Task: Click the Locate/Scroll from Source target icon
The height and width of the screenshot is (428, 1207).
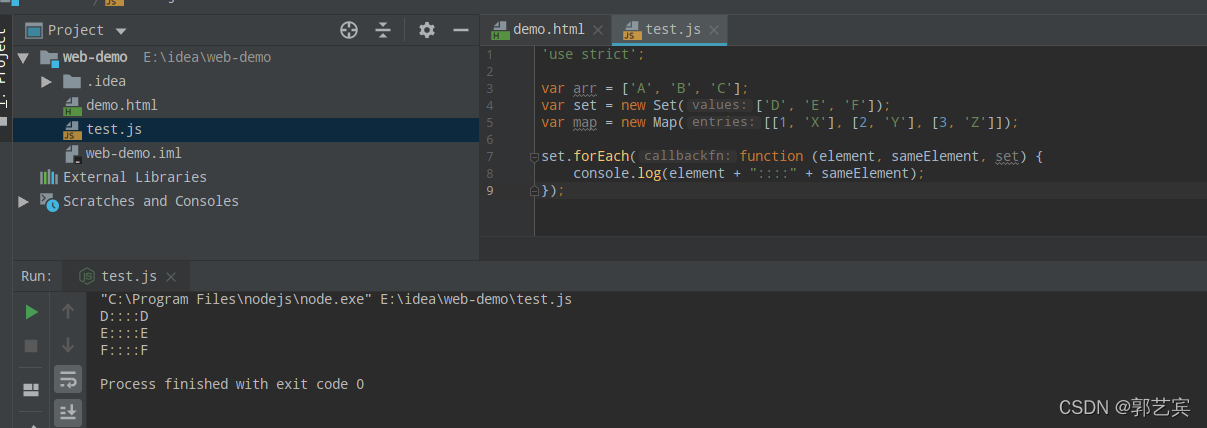Action: coord(349,30)
